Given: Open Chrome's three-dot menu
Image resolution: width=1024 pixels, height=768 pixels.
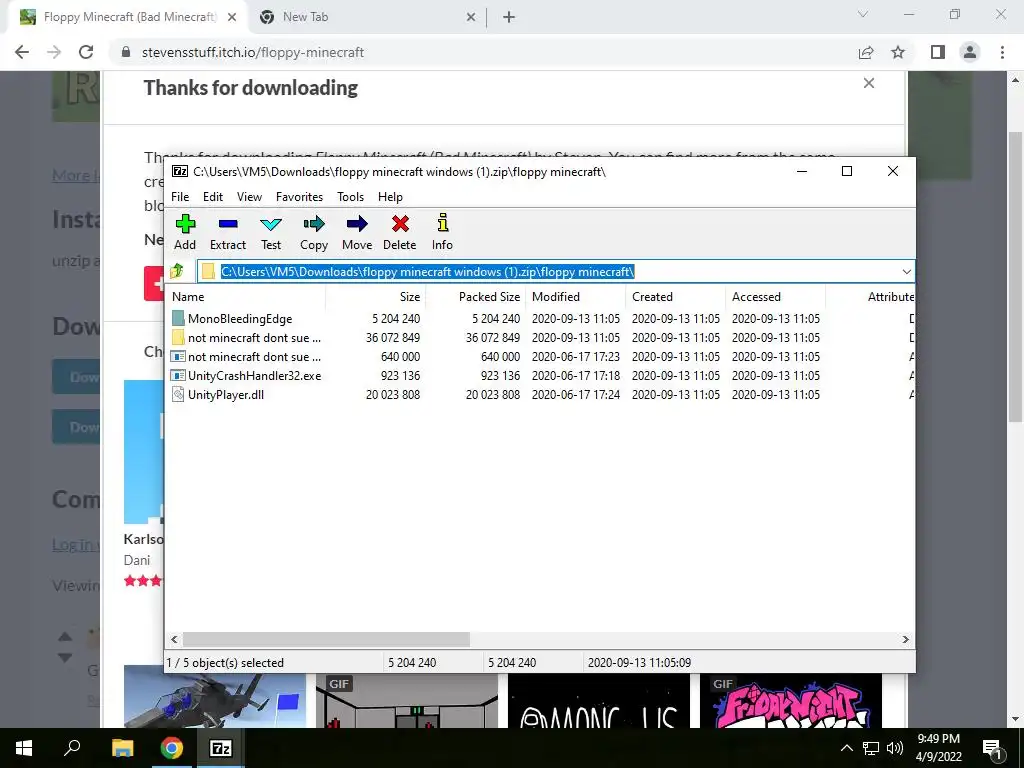Looking at the screenshot, I should point(1002,52).
